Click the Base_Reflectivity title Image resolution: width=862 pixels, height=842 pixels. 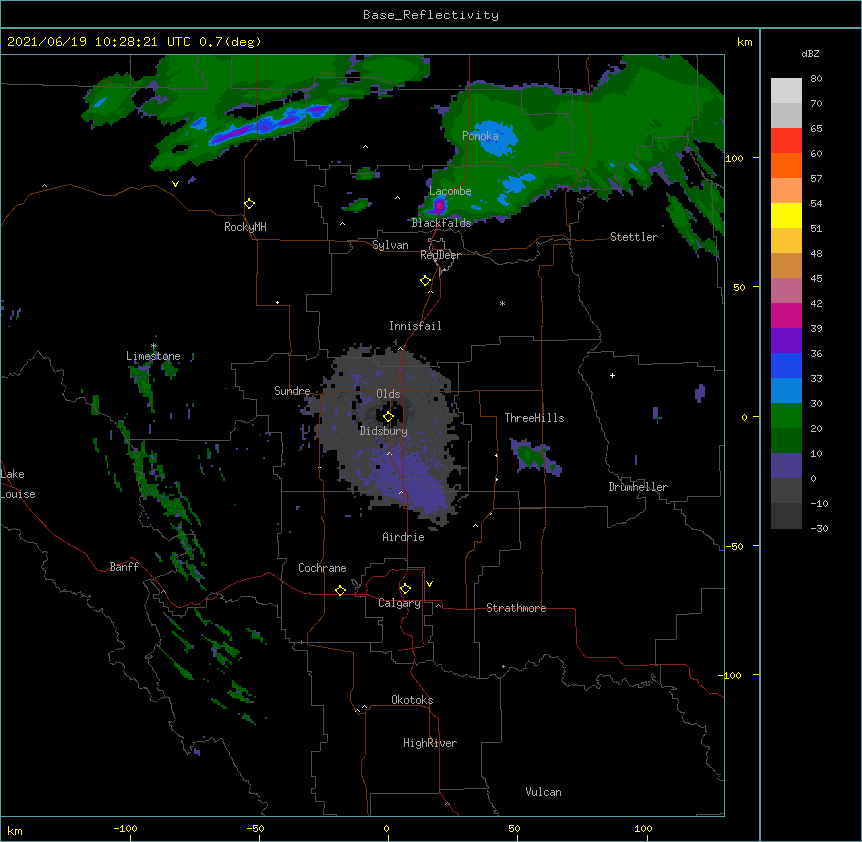click(x=431, y=15)
